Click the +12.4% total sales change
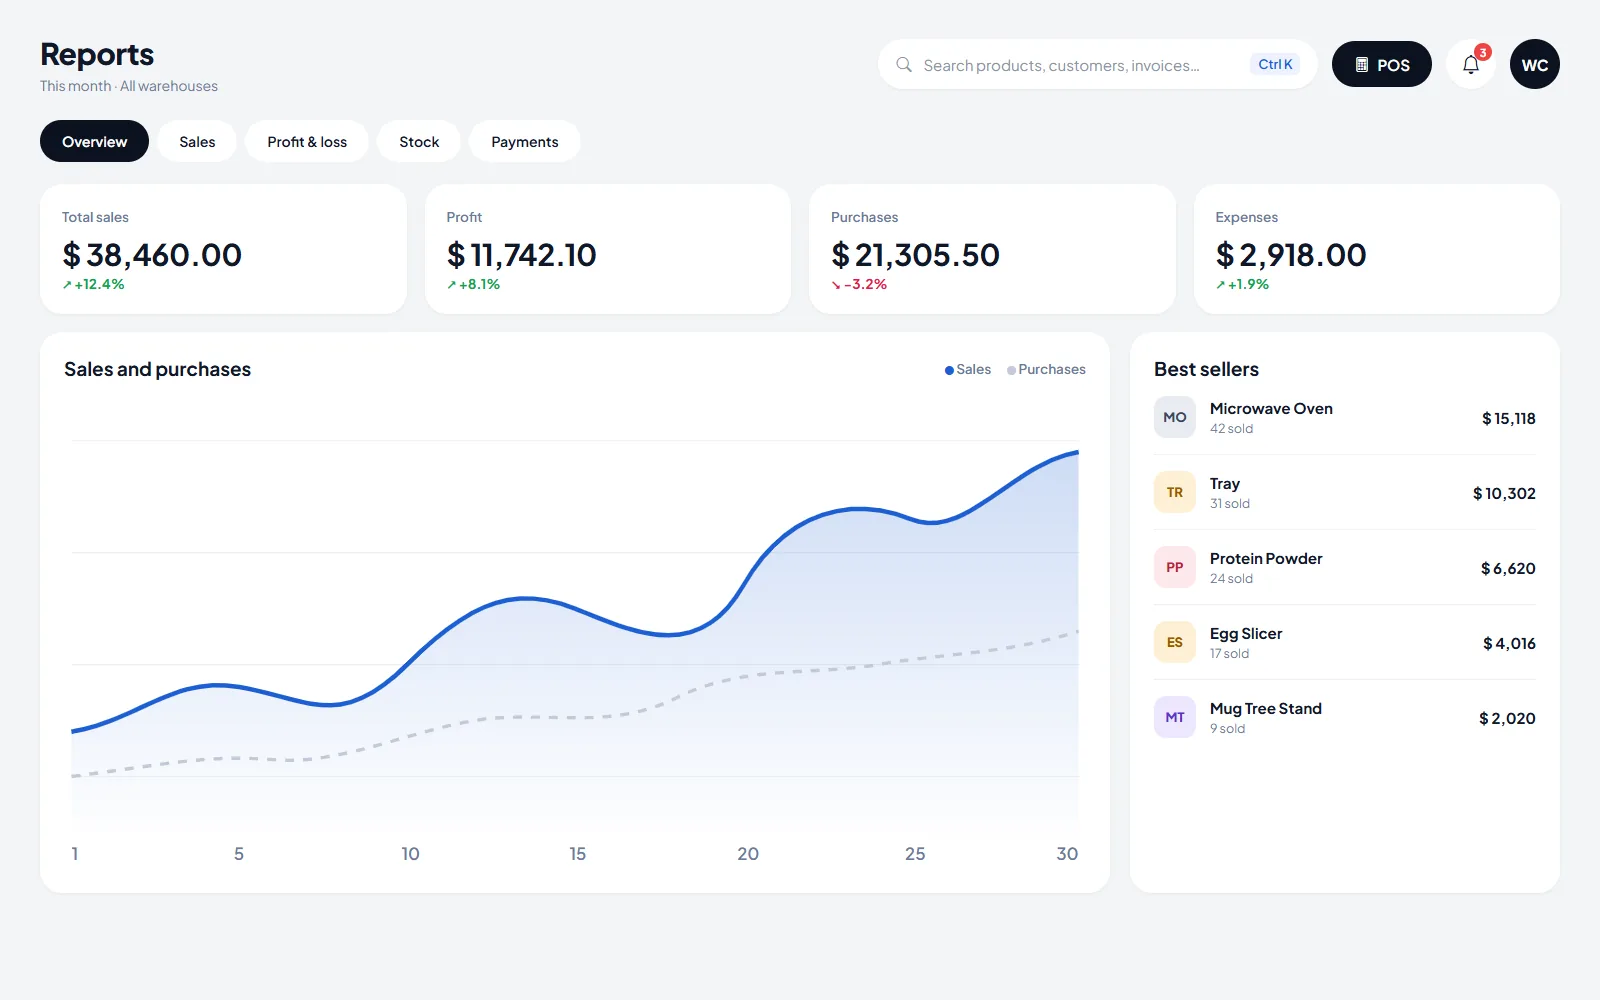This screenshot has height=1000, width=1600. point(94,285)
